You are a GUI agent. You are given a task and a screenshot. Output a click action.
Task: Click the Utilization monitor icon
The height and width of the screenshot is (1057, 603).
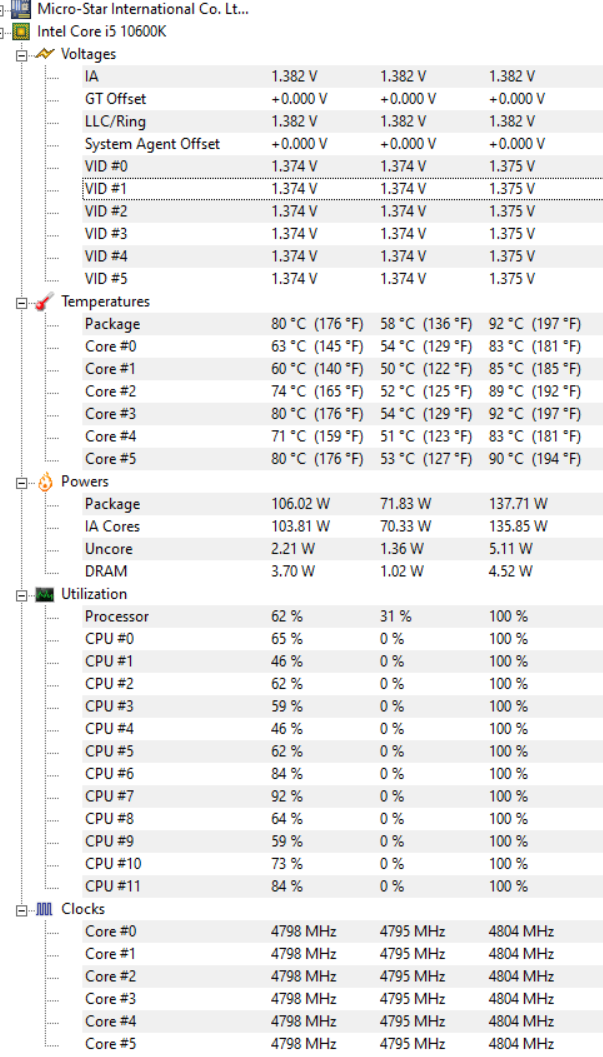[45, 594]
